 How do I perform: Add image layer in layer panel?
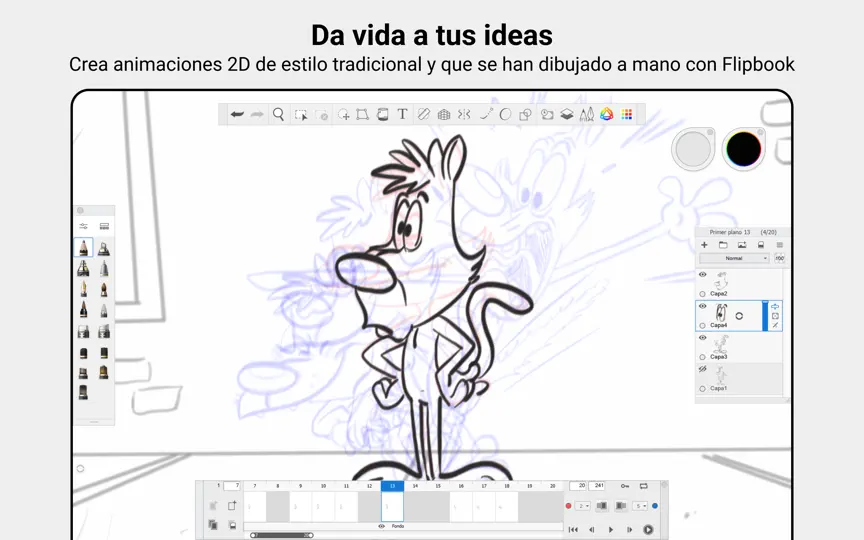pos(742,245)
